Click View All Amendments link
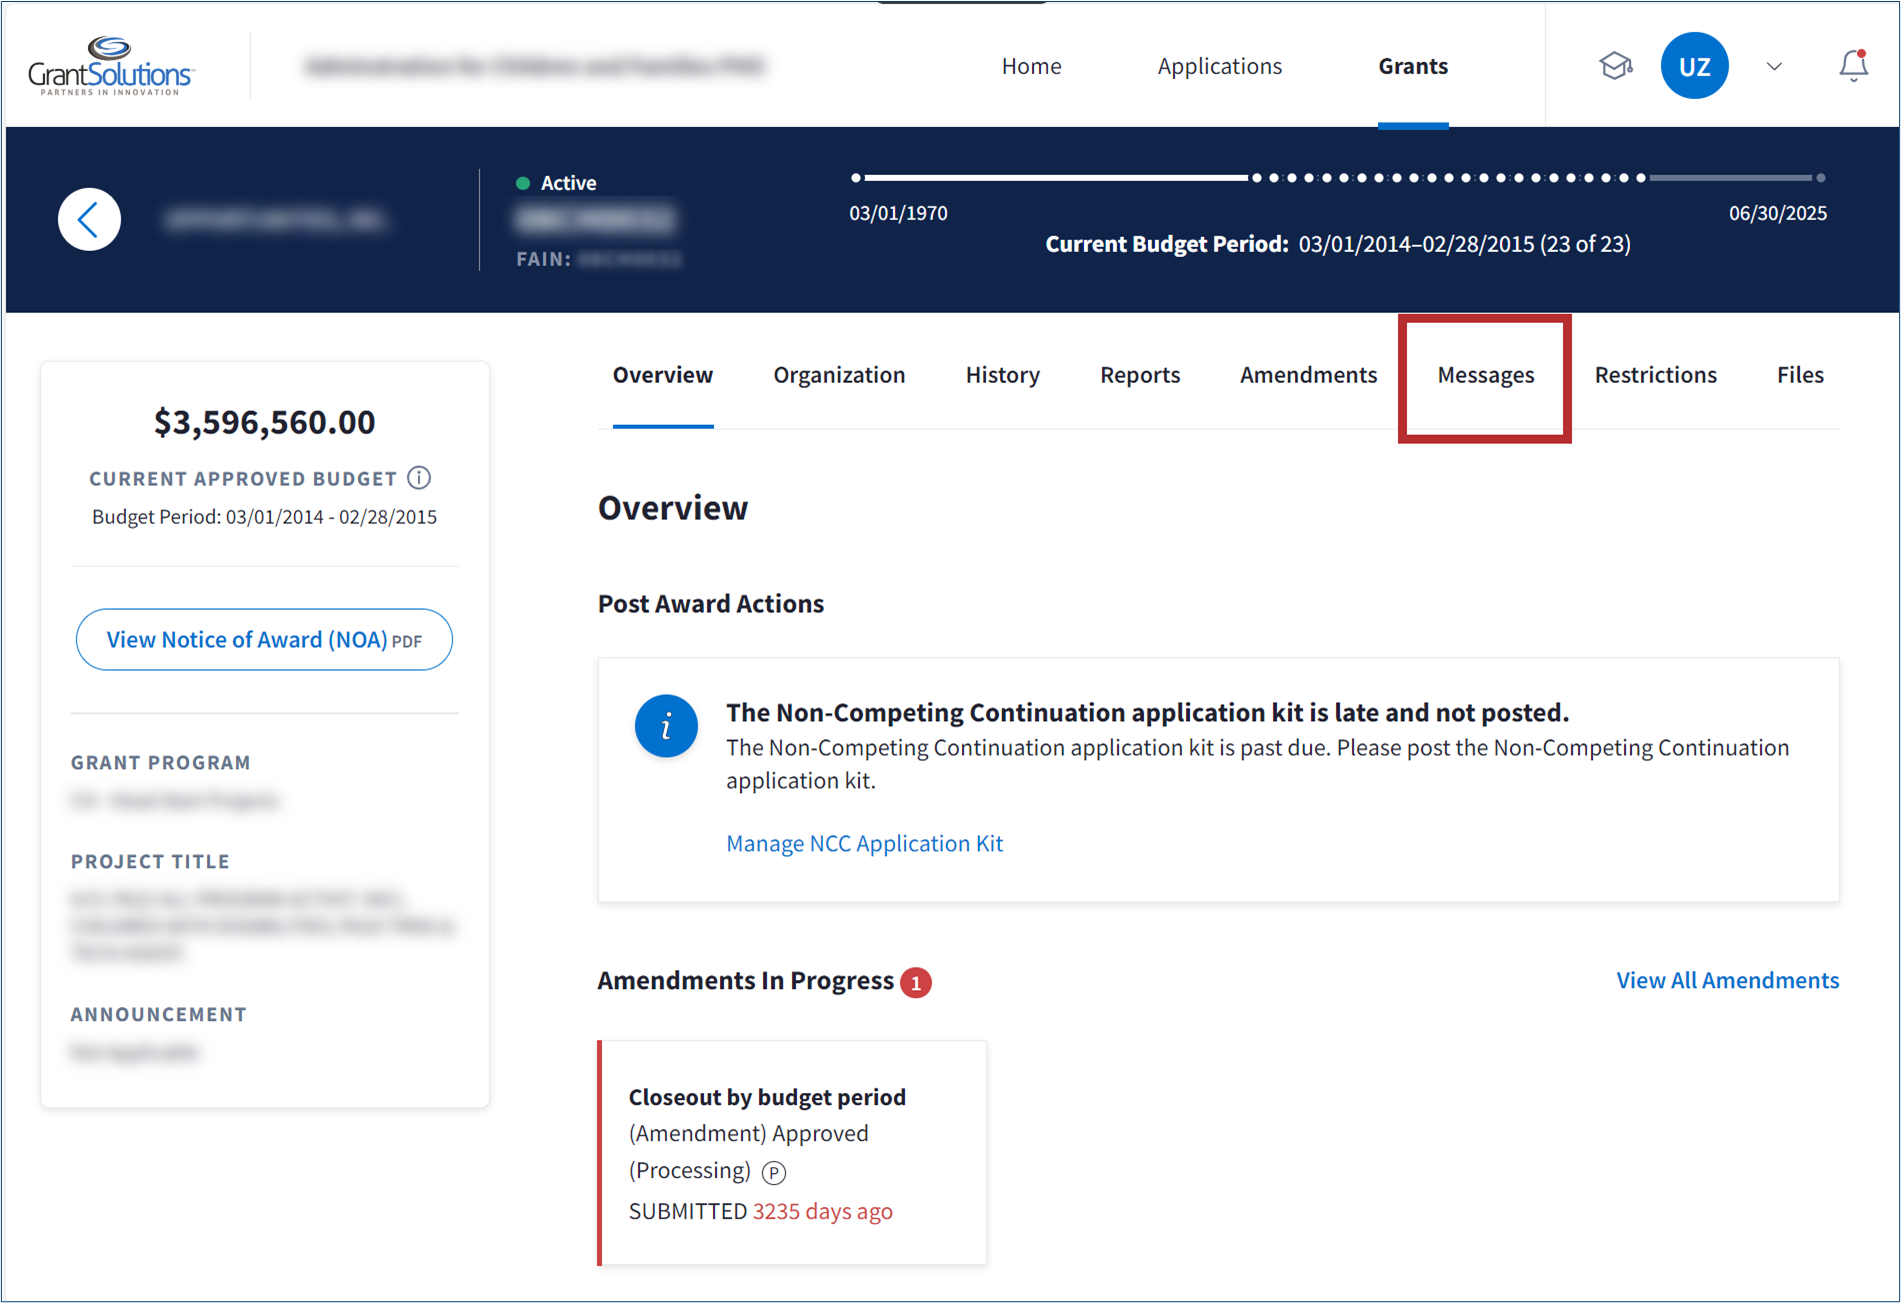Viewport: 1901px width, 1303px height. click(1727, 980)
